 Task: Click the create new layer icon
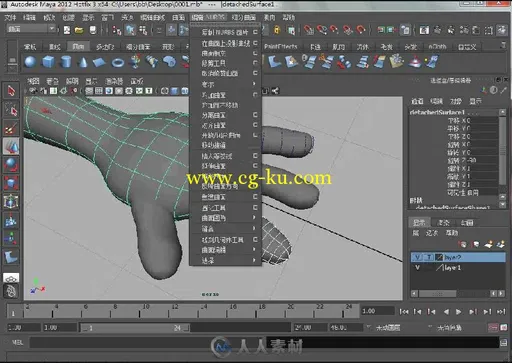tap(489, 245)
